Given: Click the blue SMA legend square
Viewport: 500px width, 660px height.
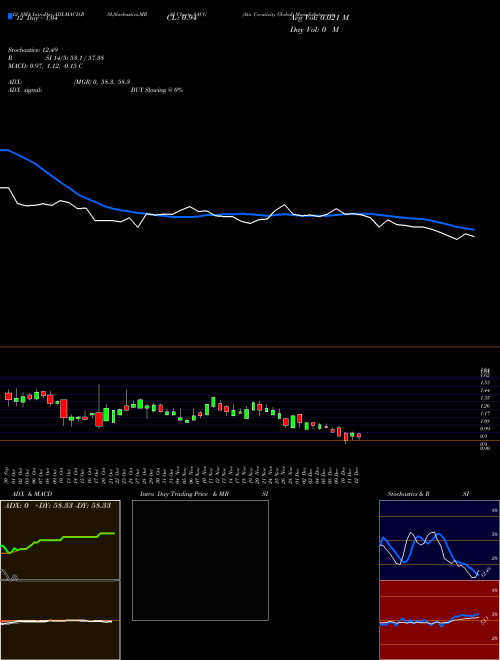Looking at the screenshot, I should click(10, 16).
